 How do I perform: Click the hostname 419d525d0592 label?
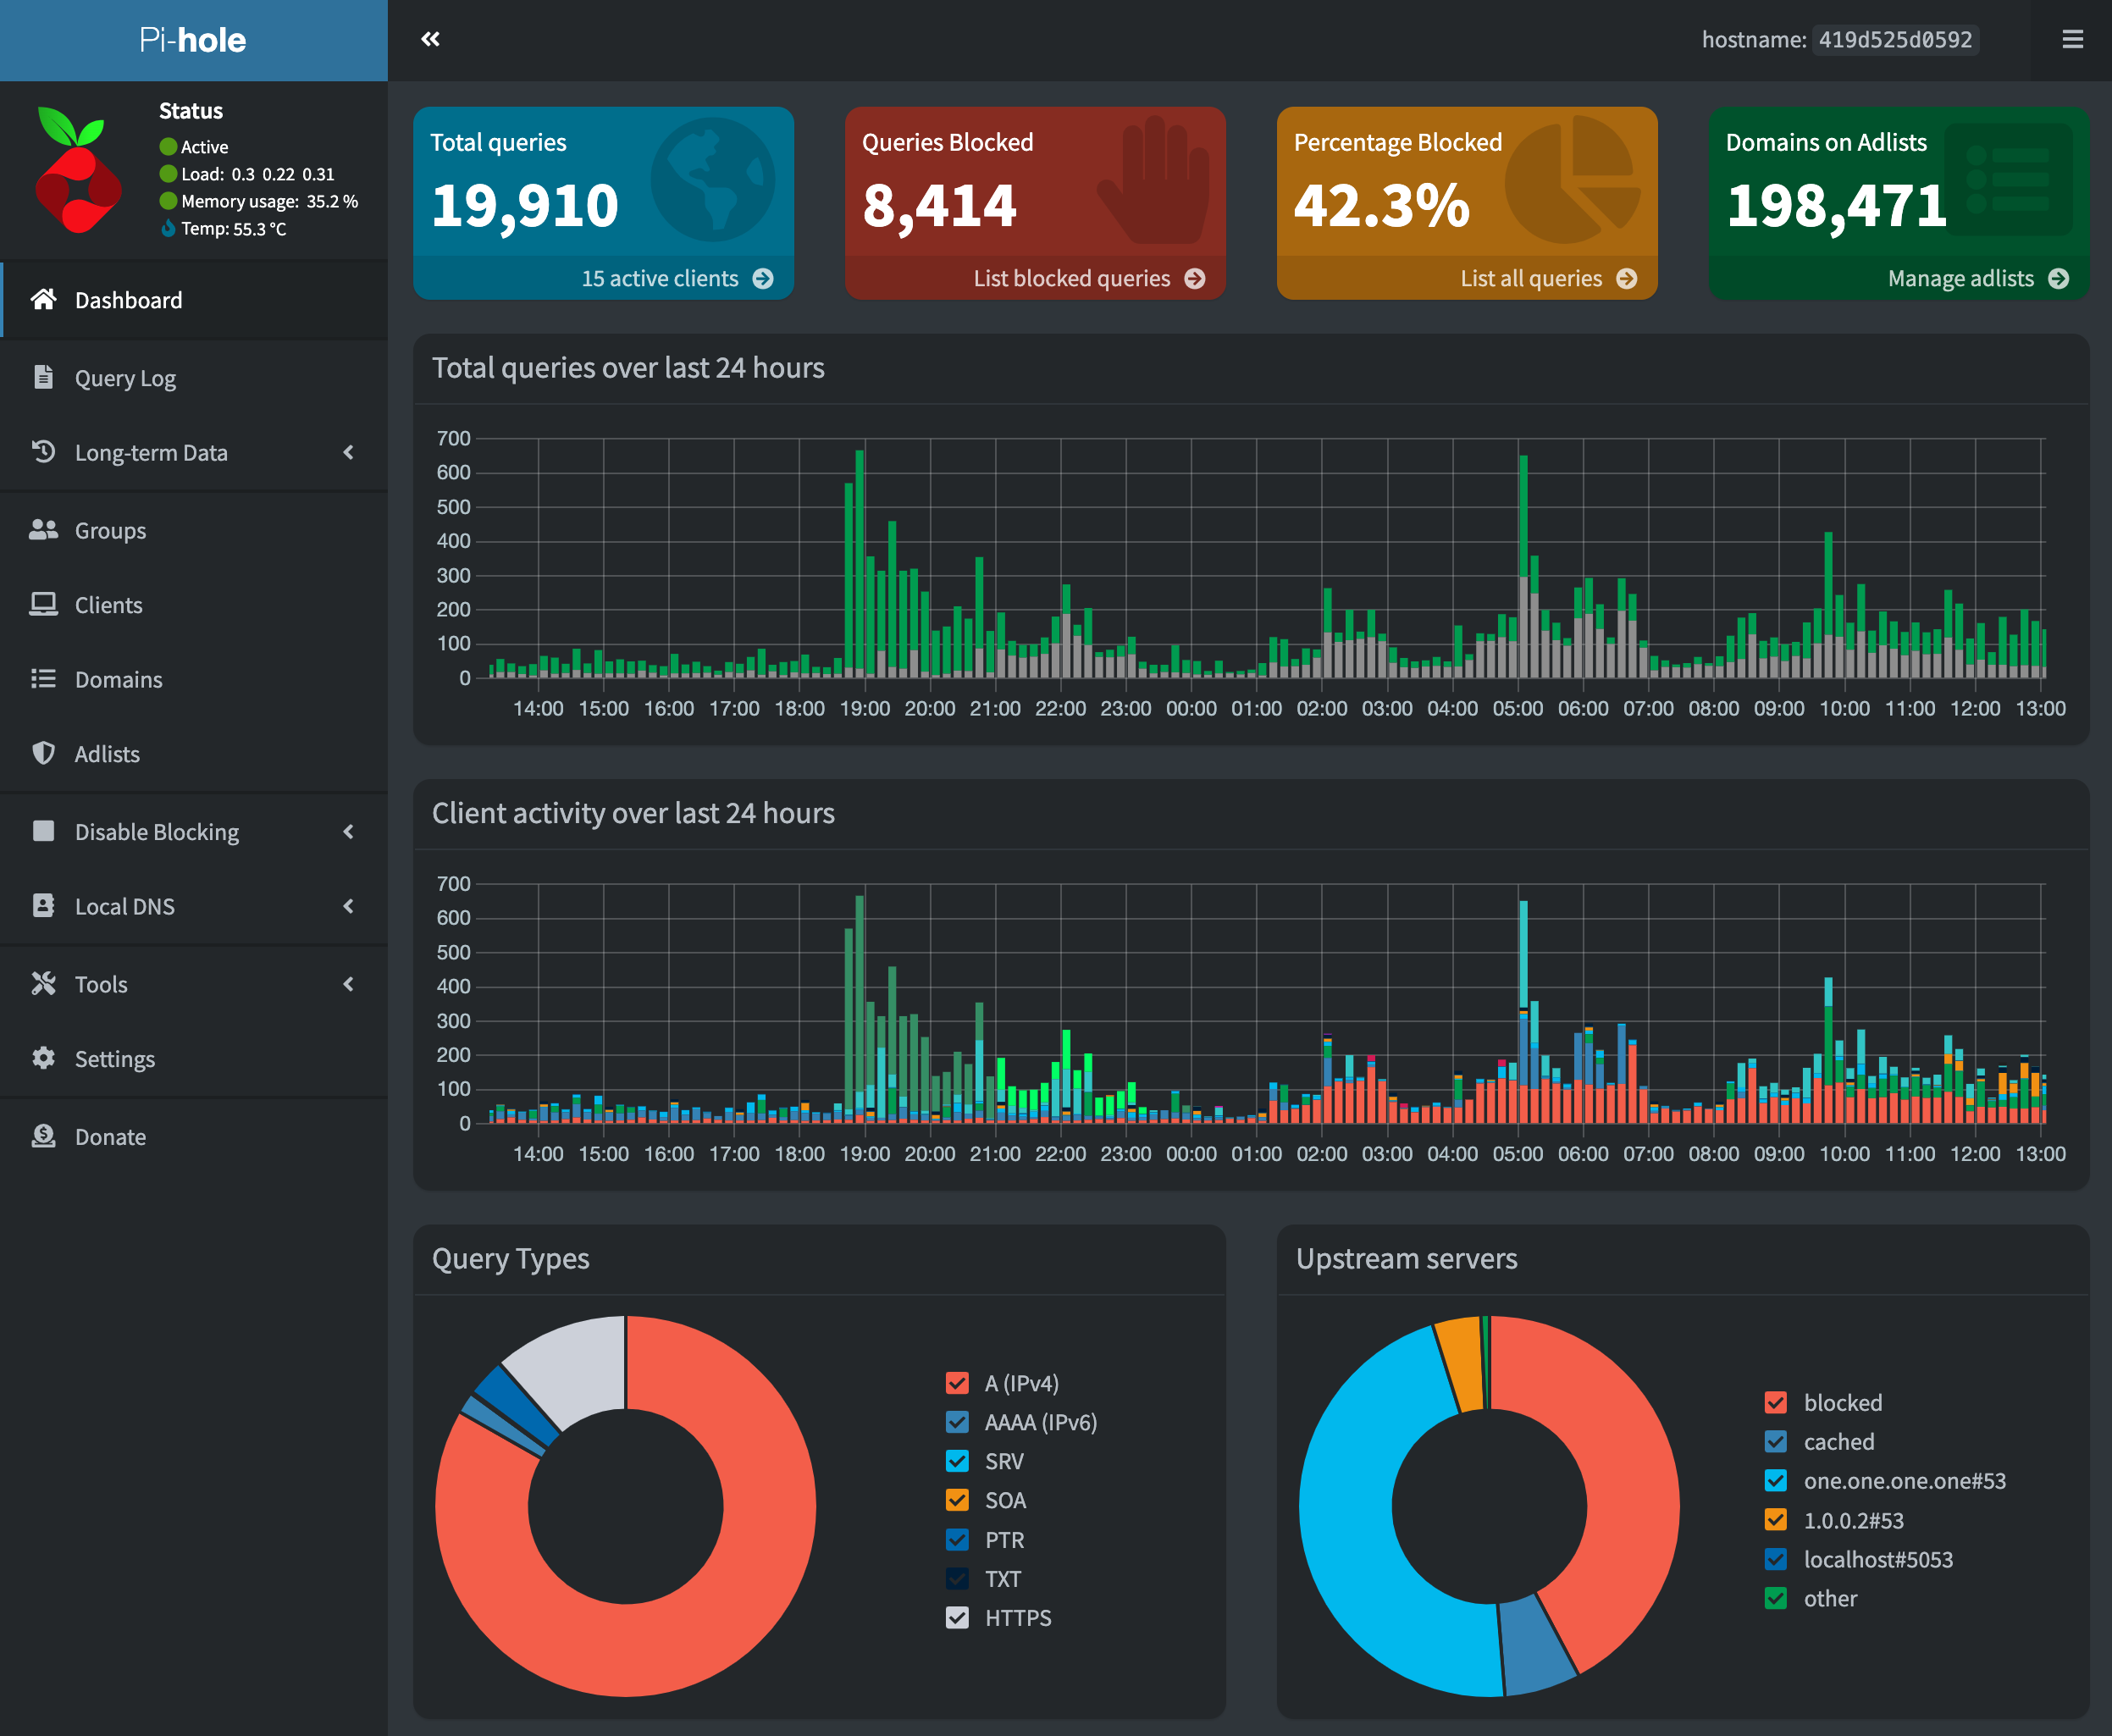(x=1895, y=39)
